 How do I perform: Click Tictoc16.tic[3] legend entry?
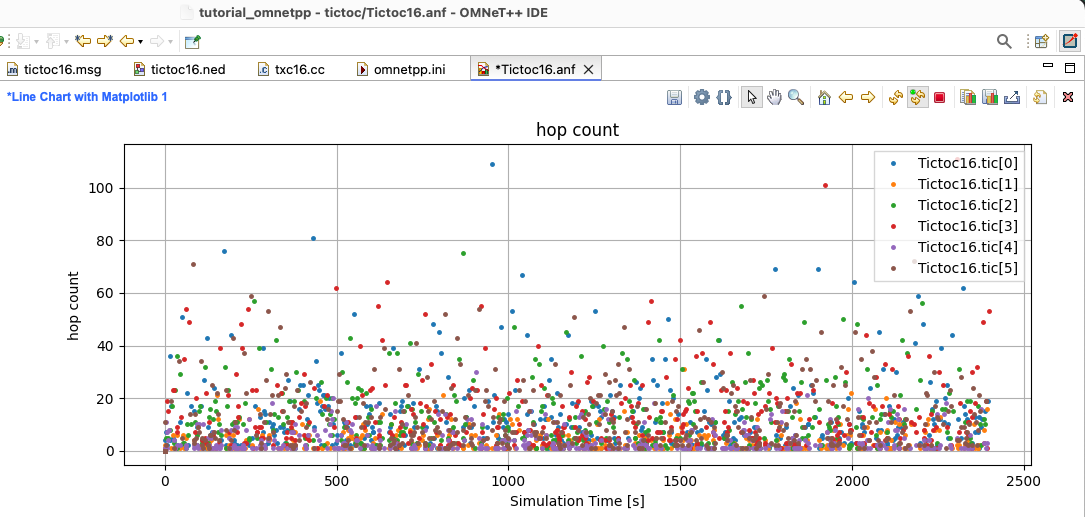click(x=967, y=226)
